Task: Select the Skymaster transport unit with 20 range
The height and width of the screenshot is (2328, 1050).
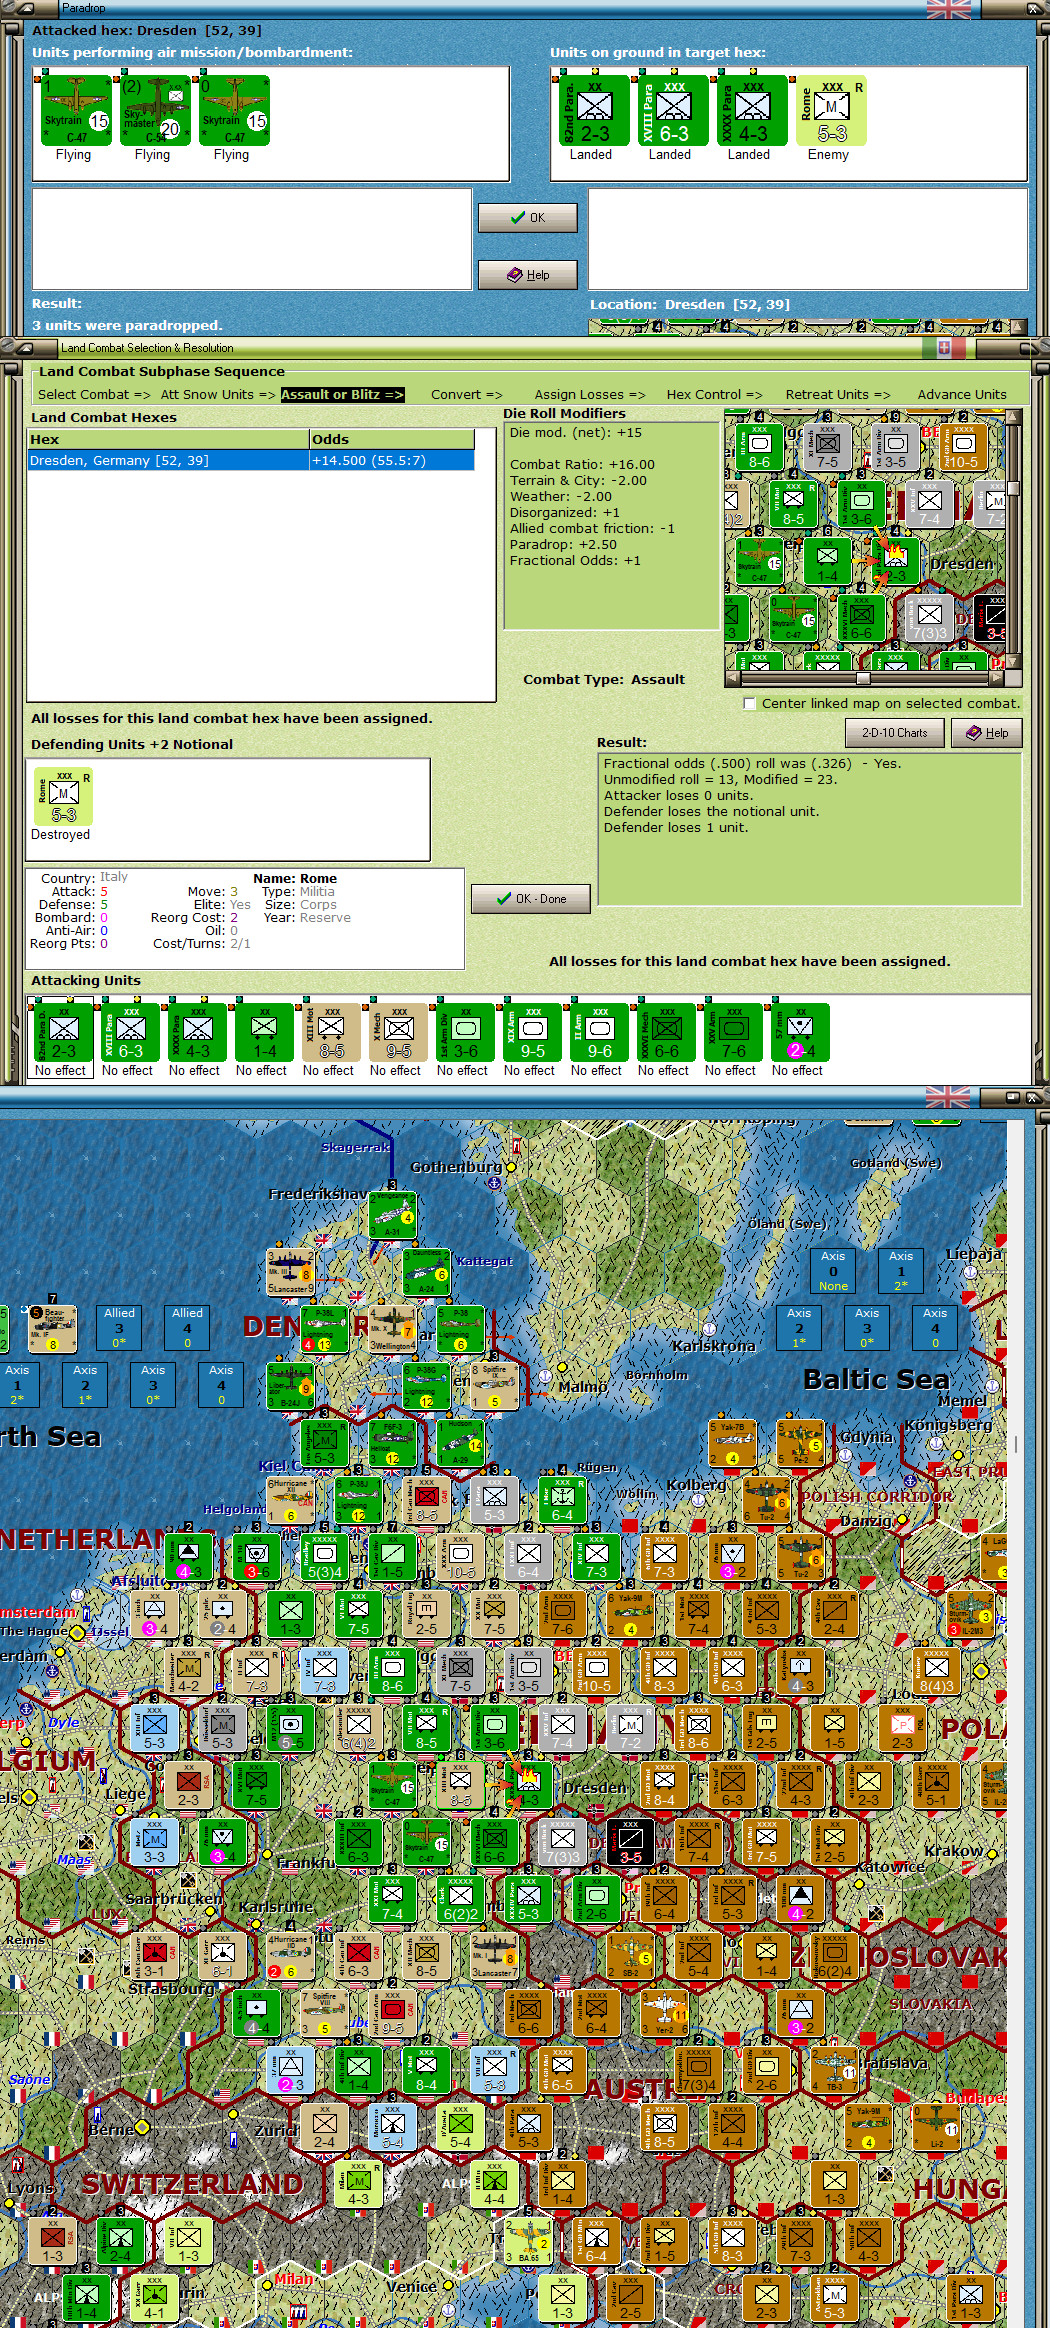Action: (x=154, y=110)
